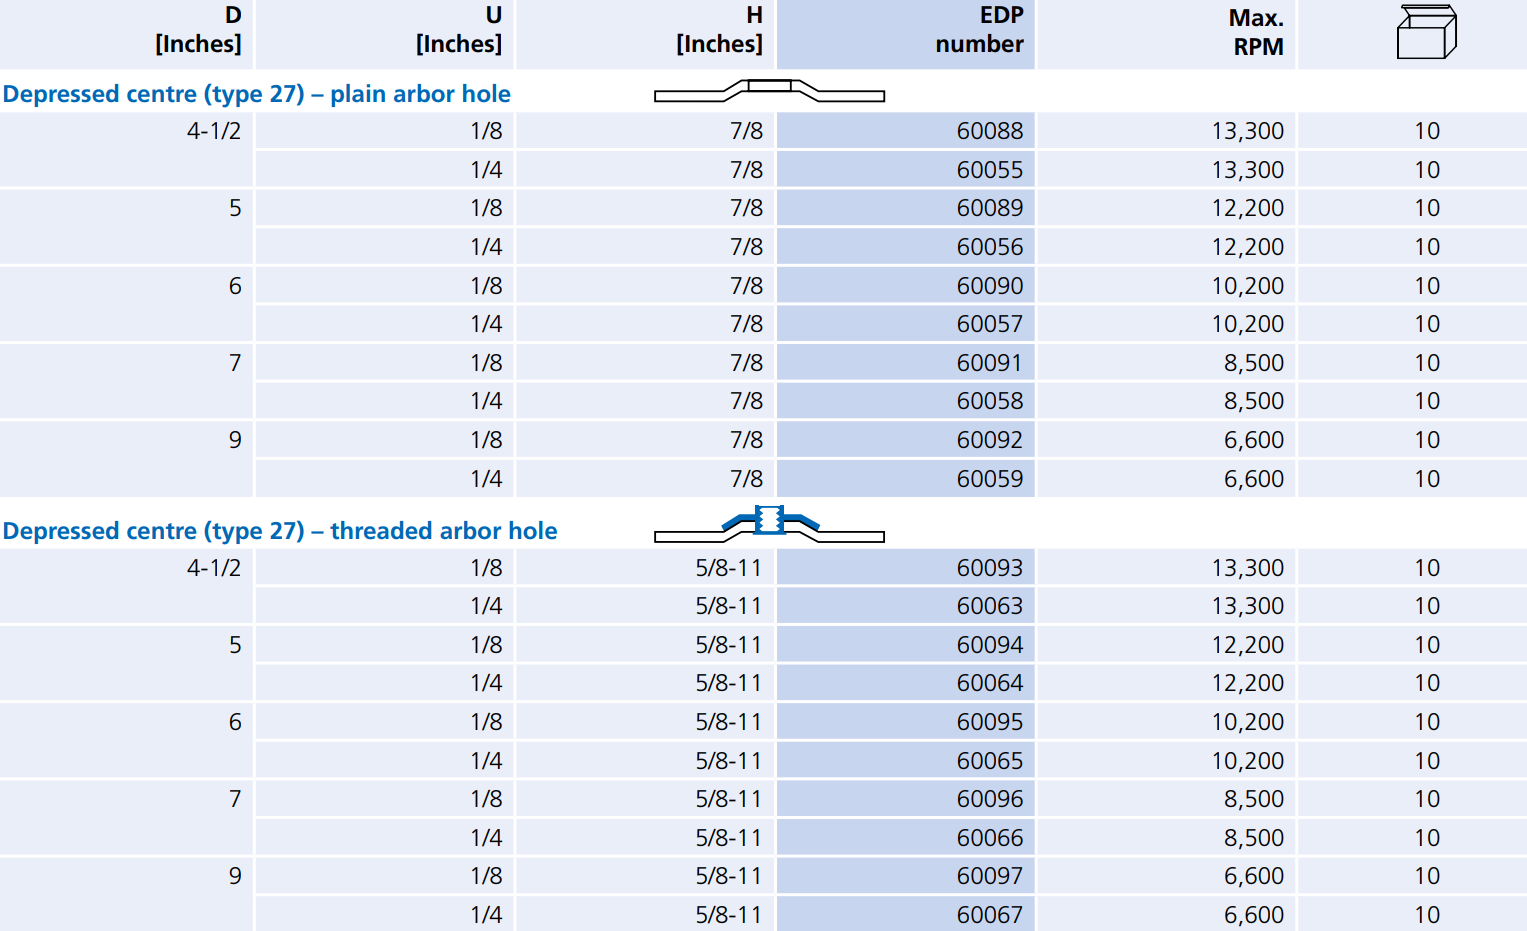Viewport: 1527px width, 931px height.
Task: Click EDP number 60067
Action: [989, 915]
